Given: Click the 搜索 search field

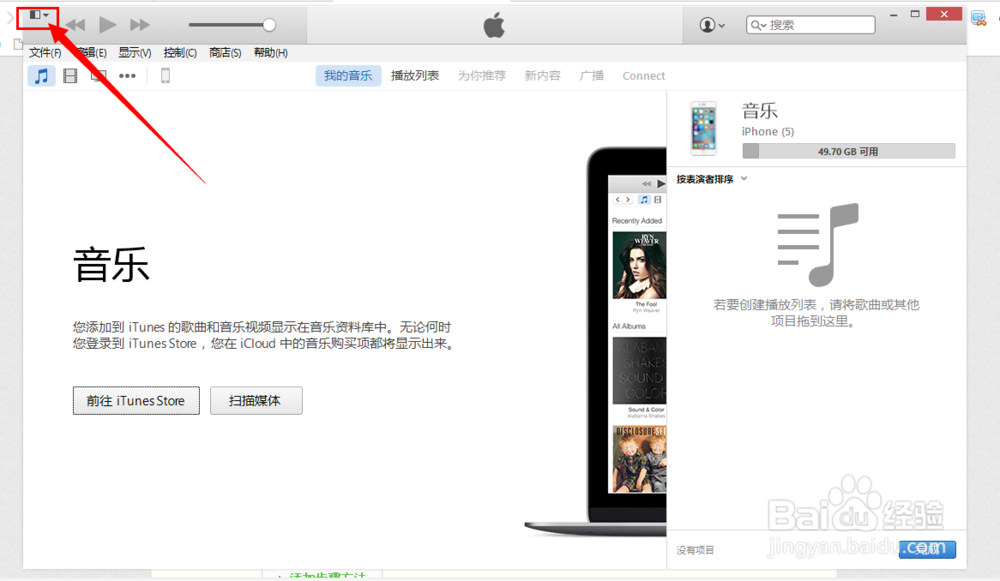Looking at the screenshot, I should (x=811, y=25).
